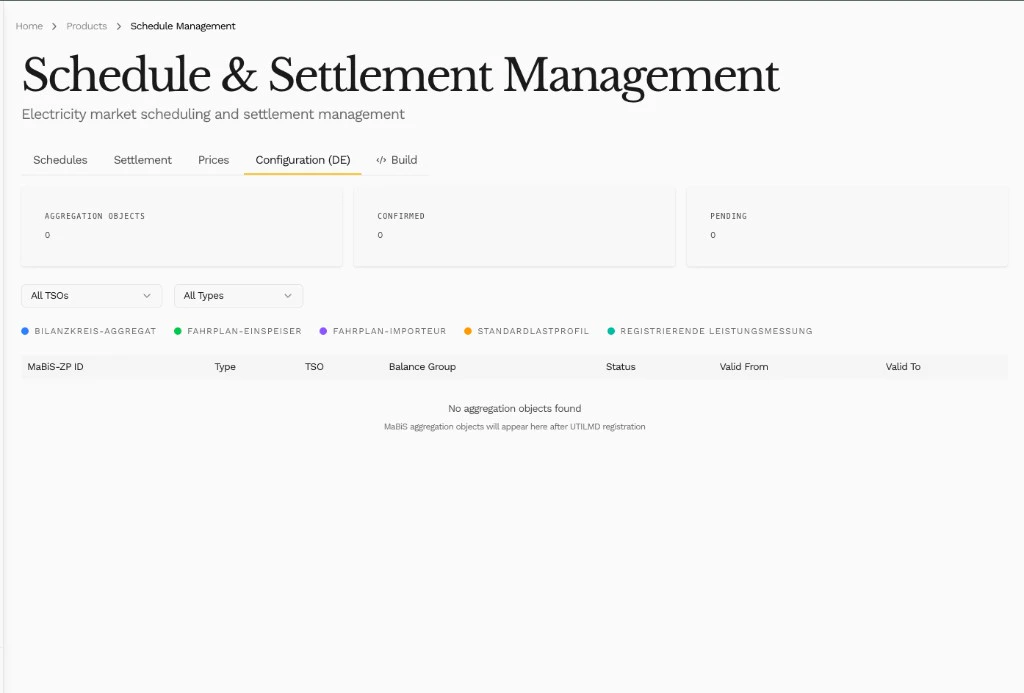Open the Products breadcrumb link
The image size is (1024, 693).
coord(86,26)
